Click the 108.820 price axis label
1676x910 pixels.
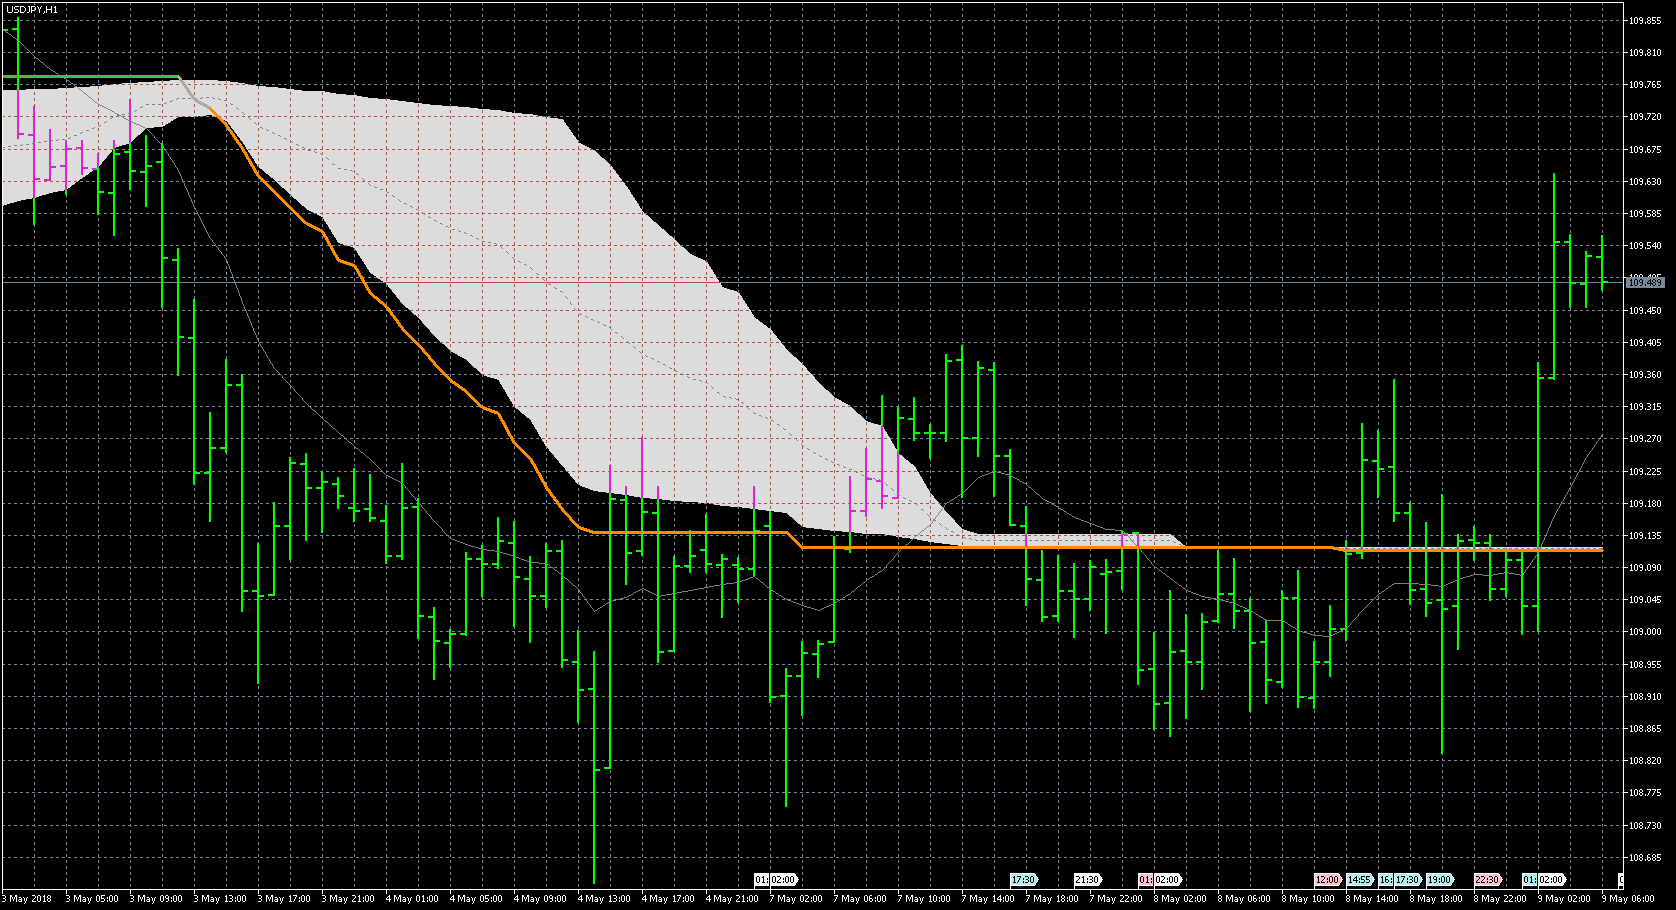(1645, 761)
